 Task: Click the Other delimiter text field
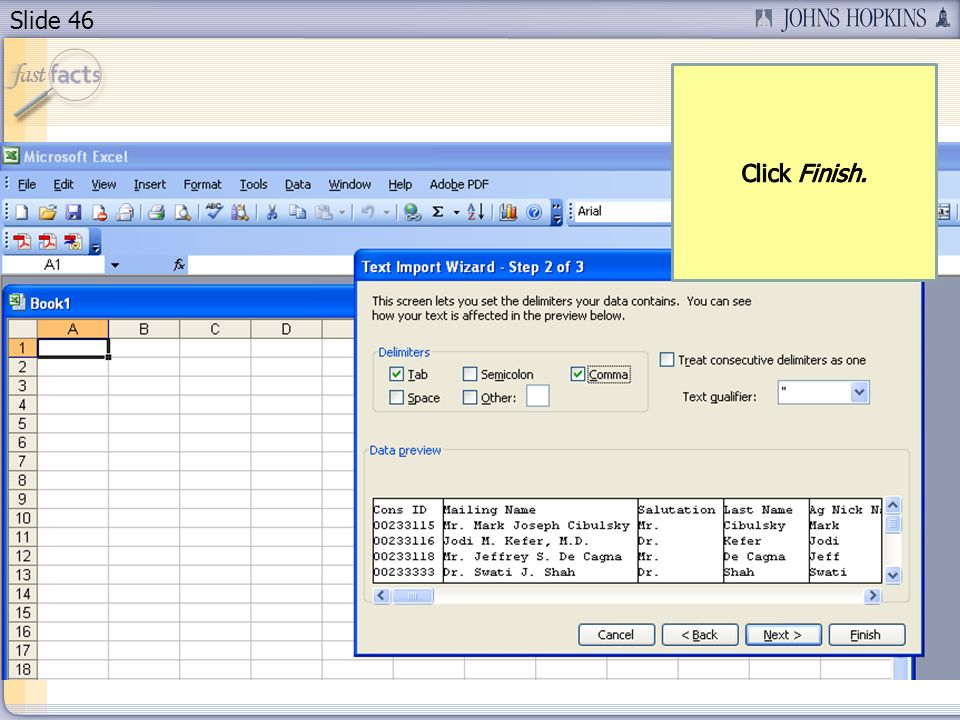[538, 396]
